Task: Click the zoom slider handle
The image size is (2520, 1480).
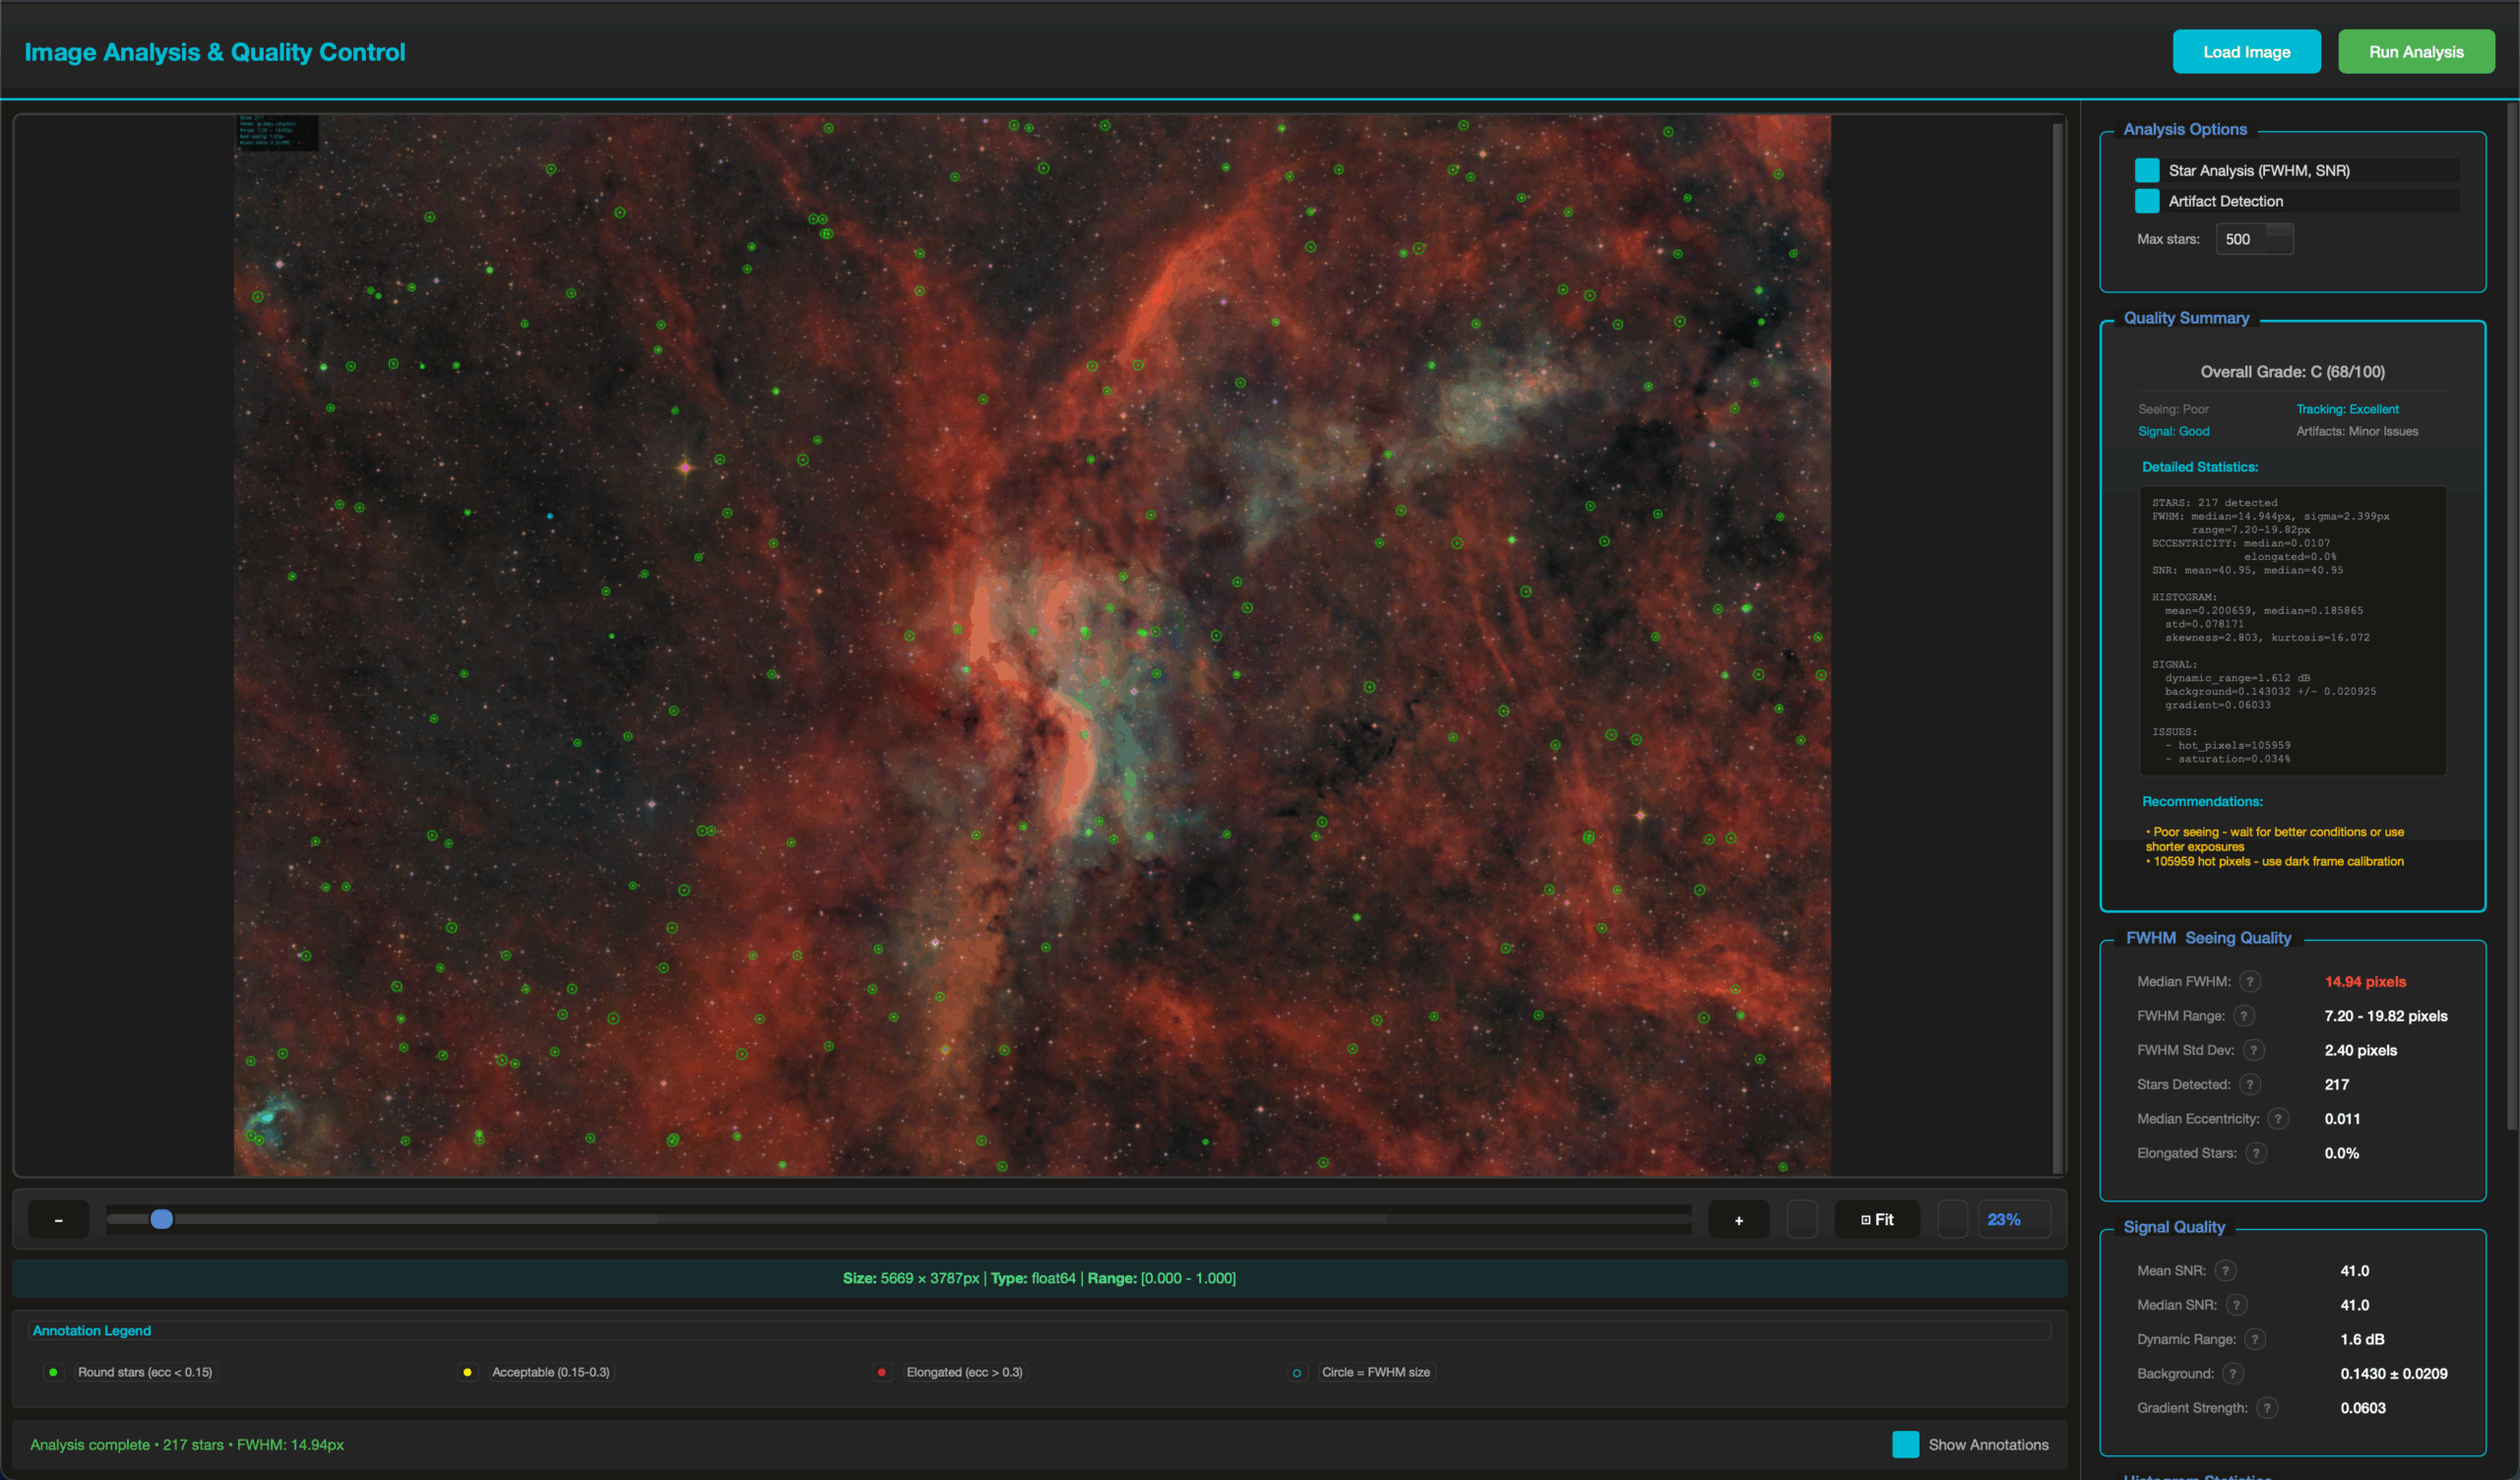Action: [x=160, y=1219]
